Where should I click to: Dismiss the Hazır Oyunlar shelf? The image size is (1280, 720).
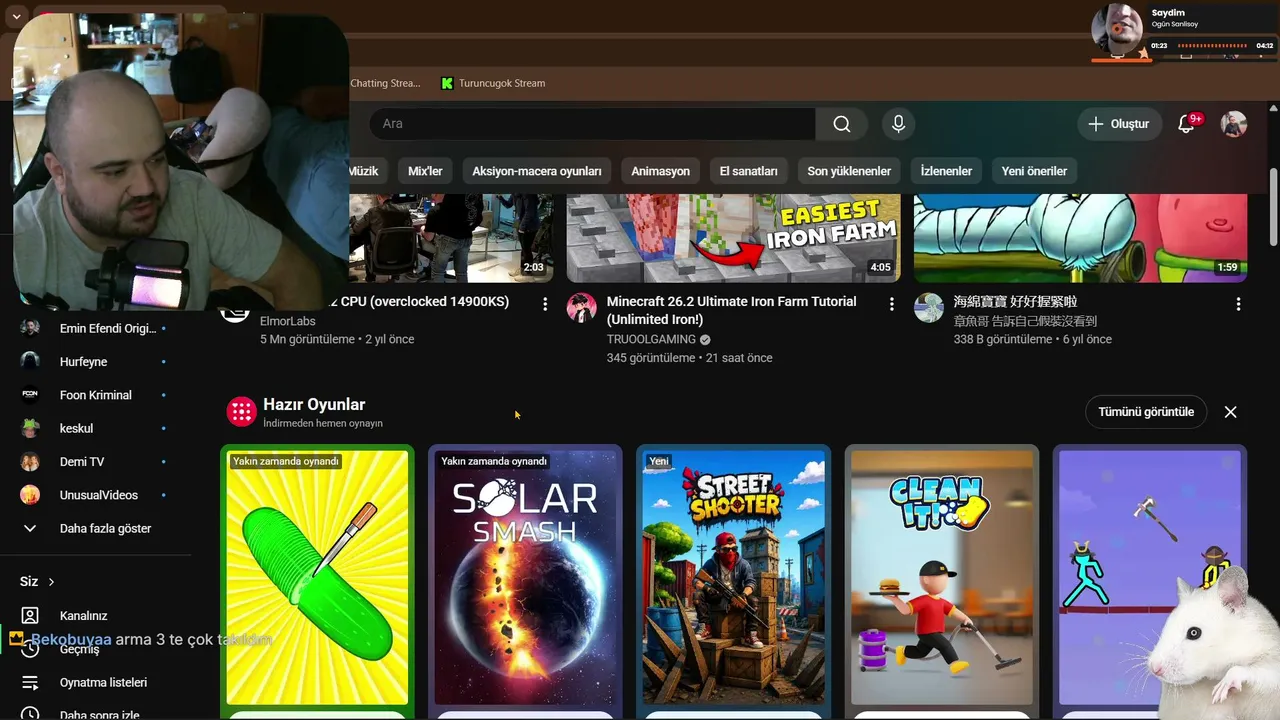pos(1231,412)
